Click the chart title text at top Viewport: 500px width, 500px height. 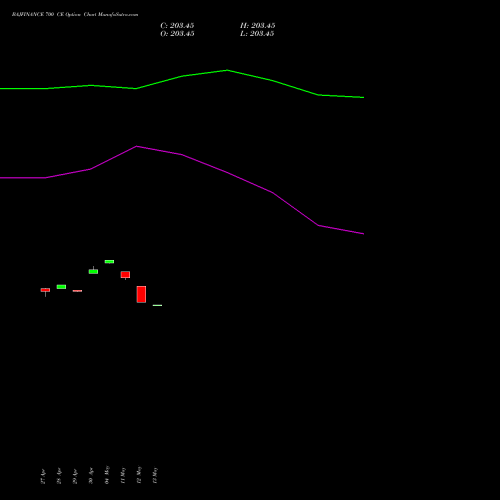tap(75, 15)
